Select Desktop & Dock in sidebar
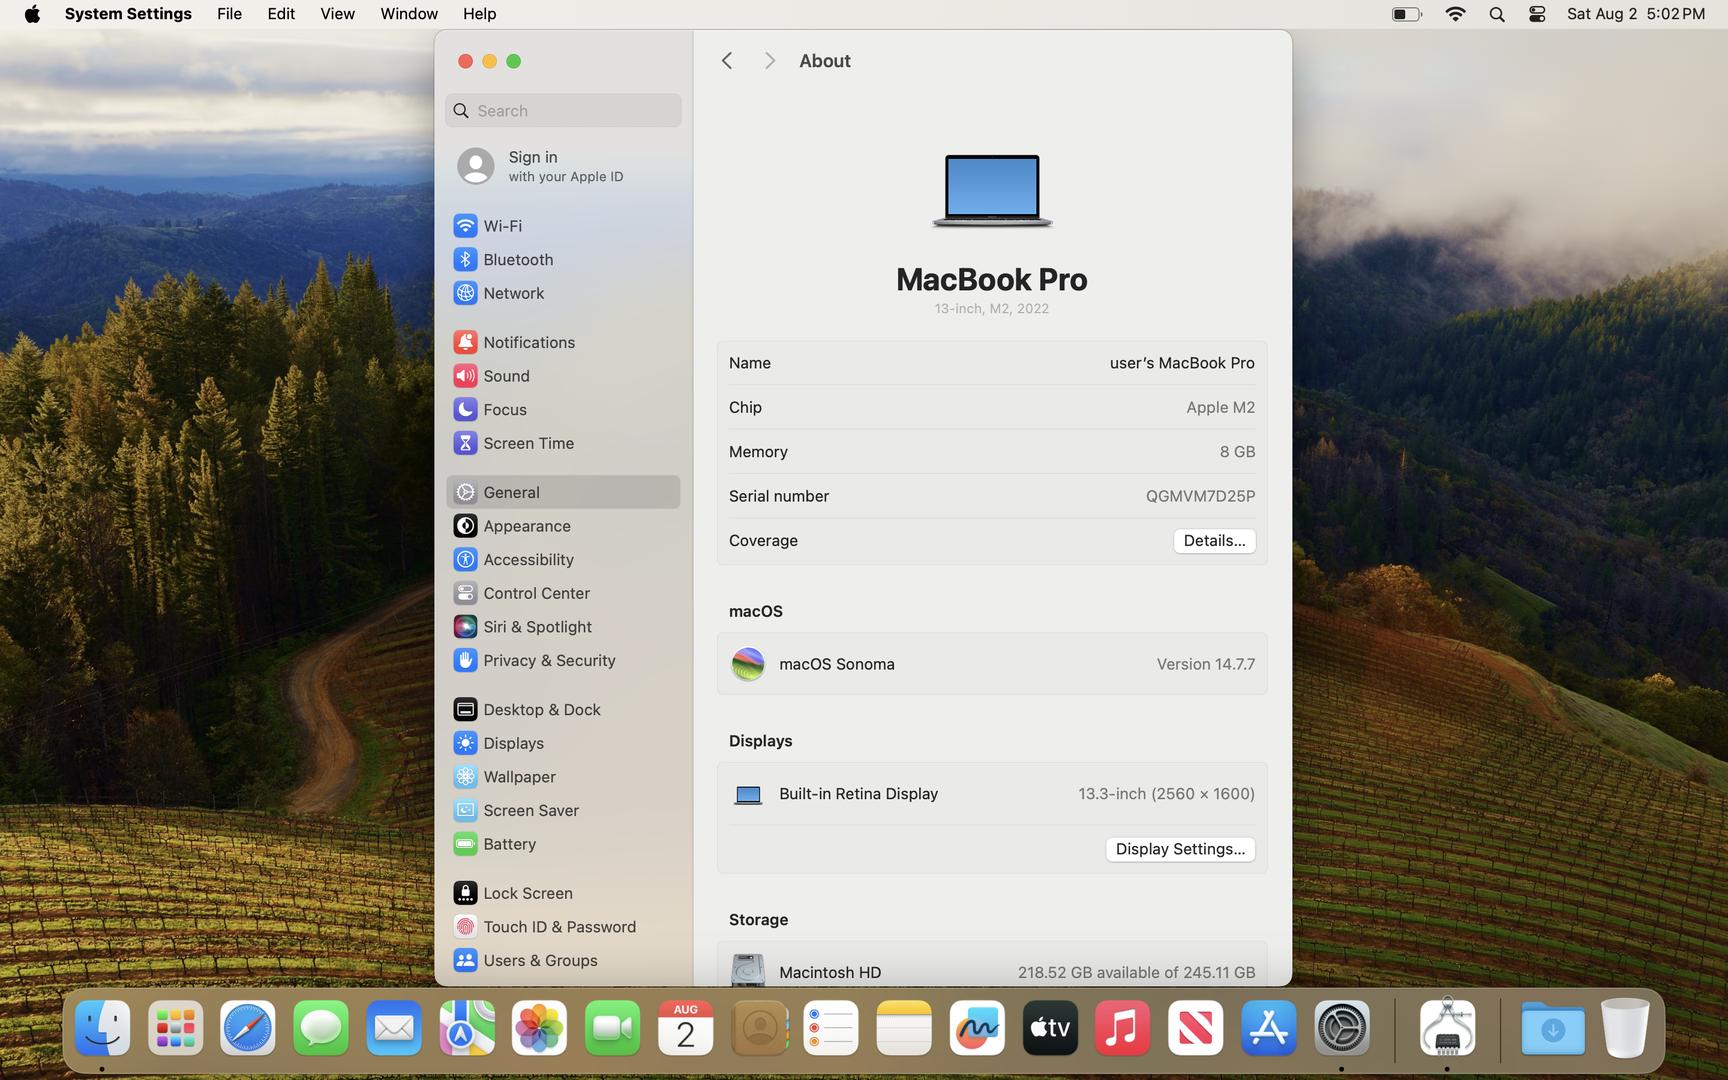Screen dimensions: 1728x1080 563,709
